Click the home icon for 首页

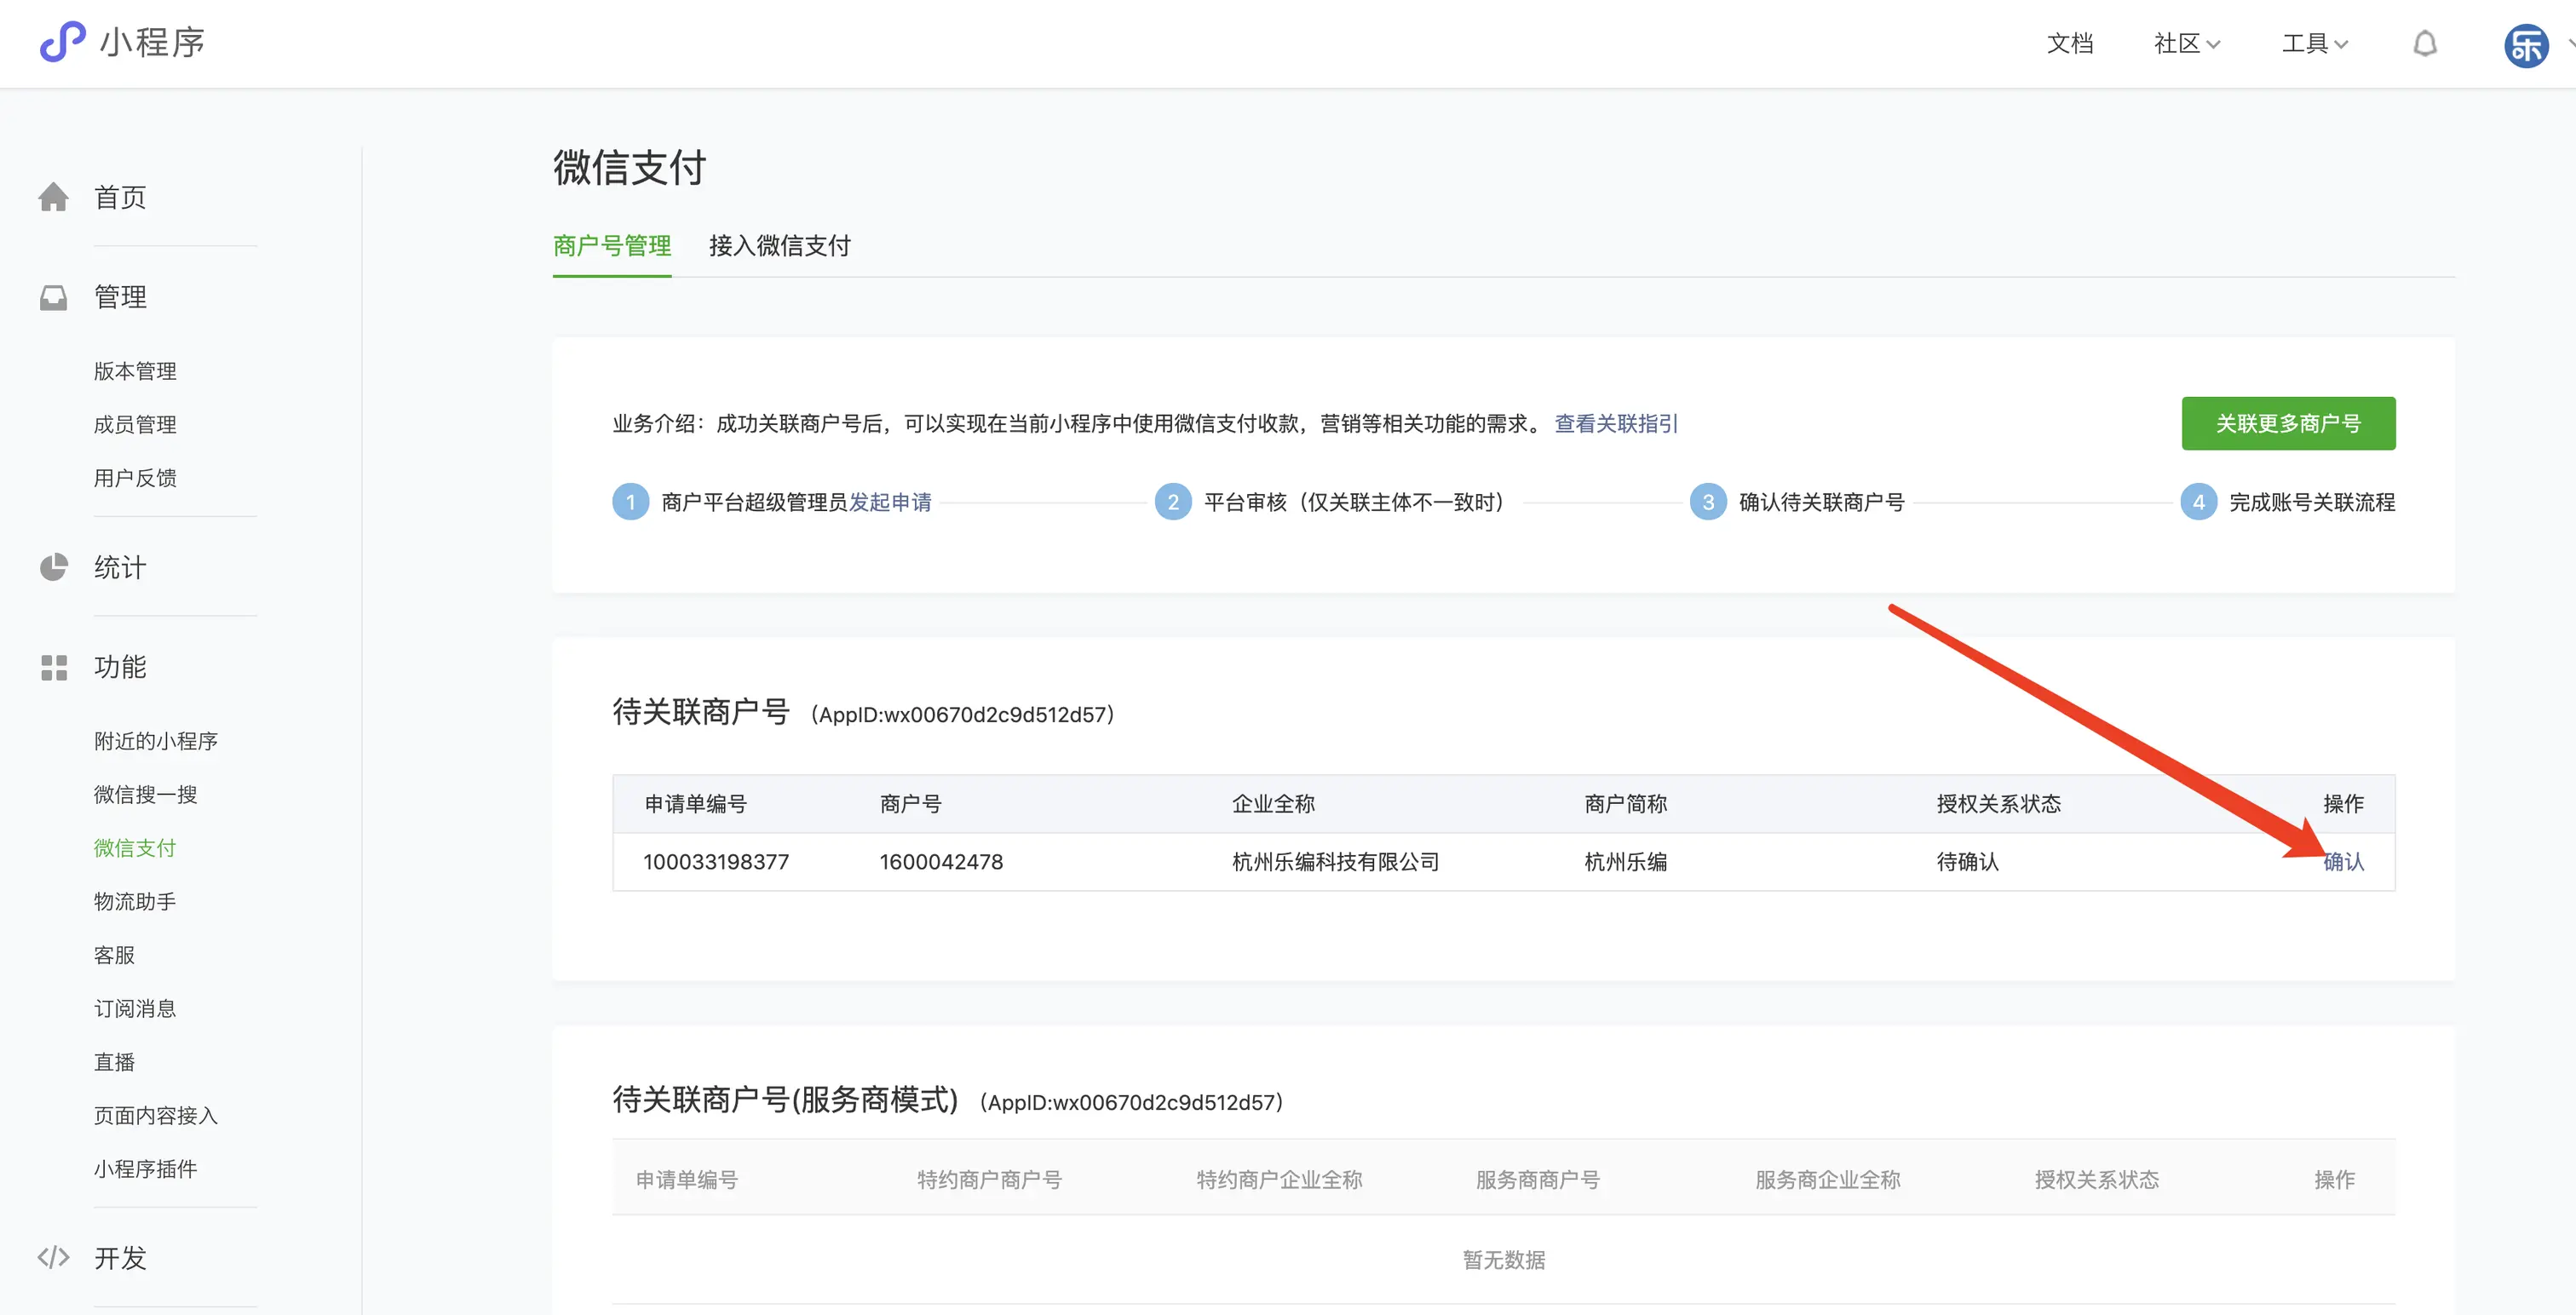(54, 197)
